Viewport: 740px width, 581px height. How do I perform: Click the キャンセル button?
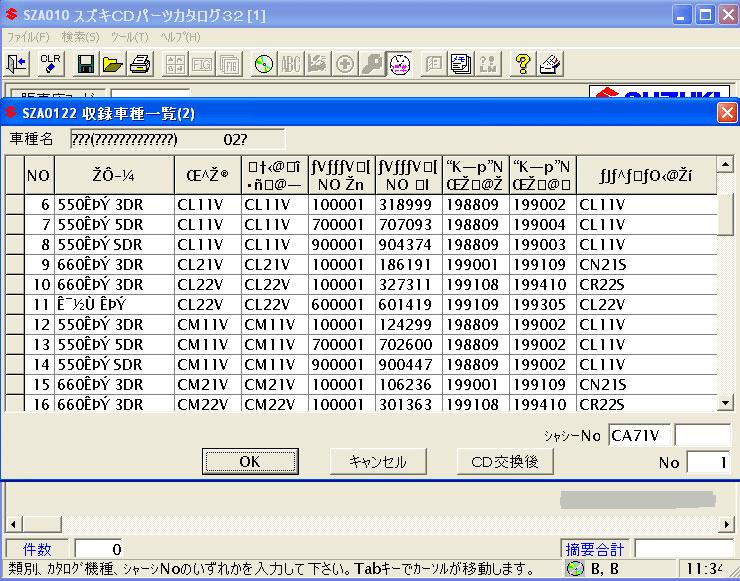pos(378,461)
